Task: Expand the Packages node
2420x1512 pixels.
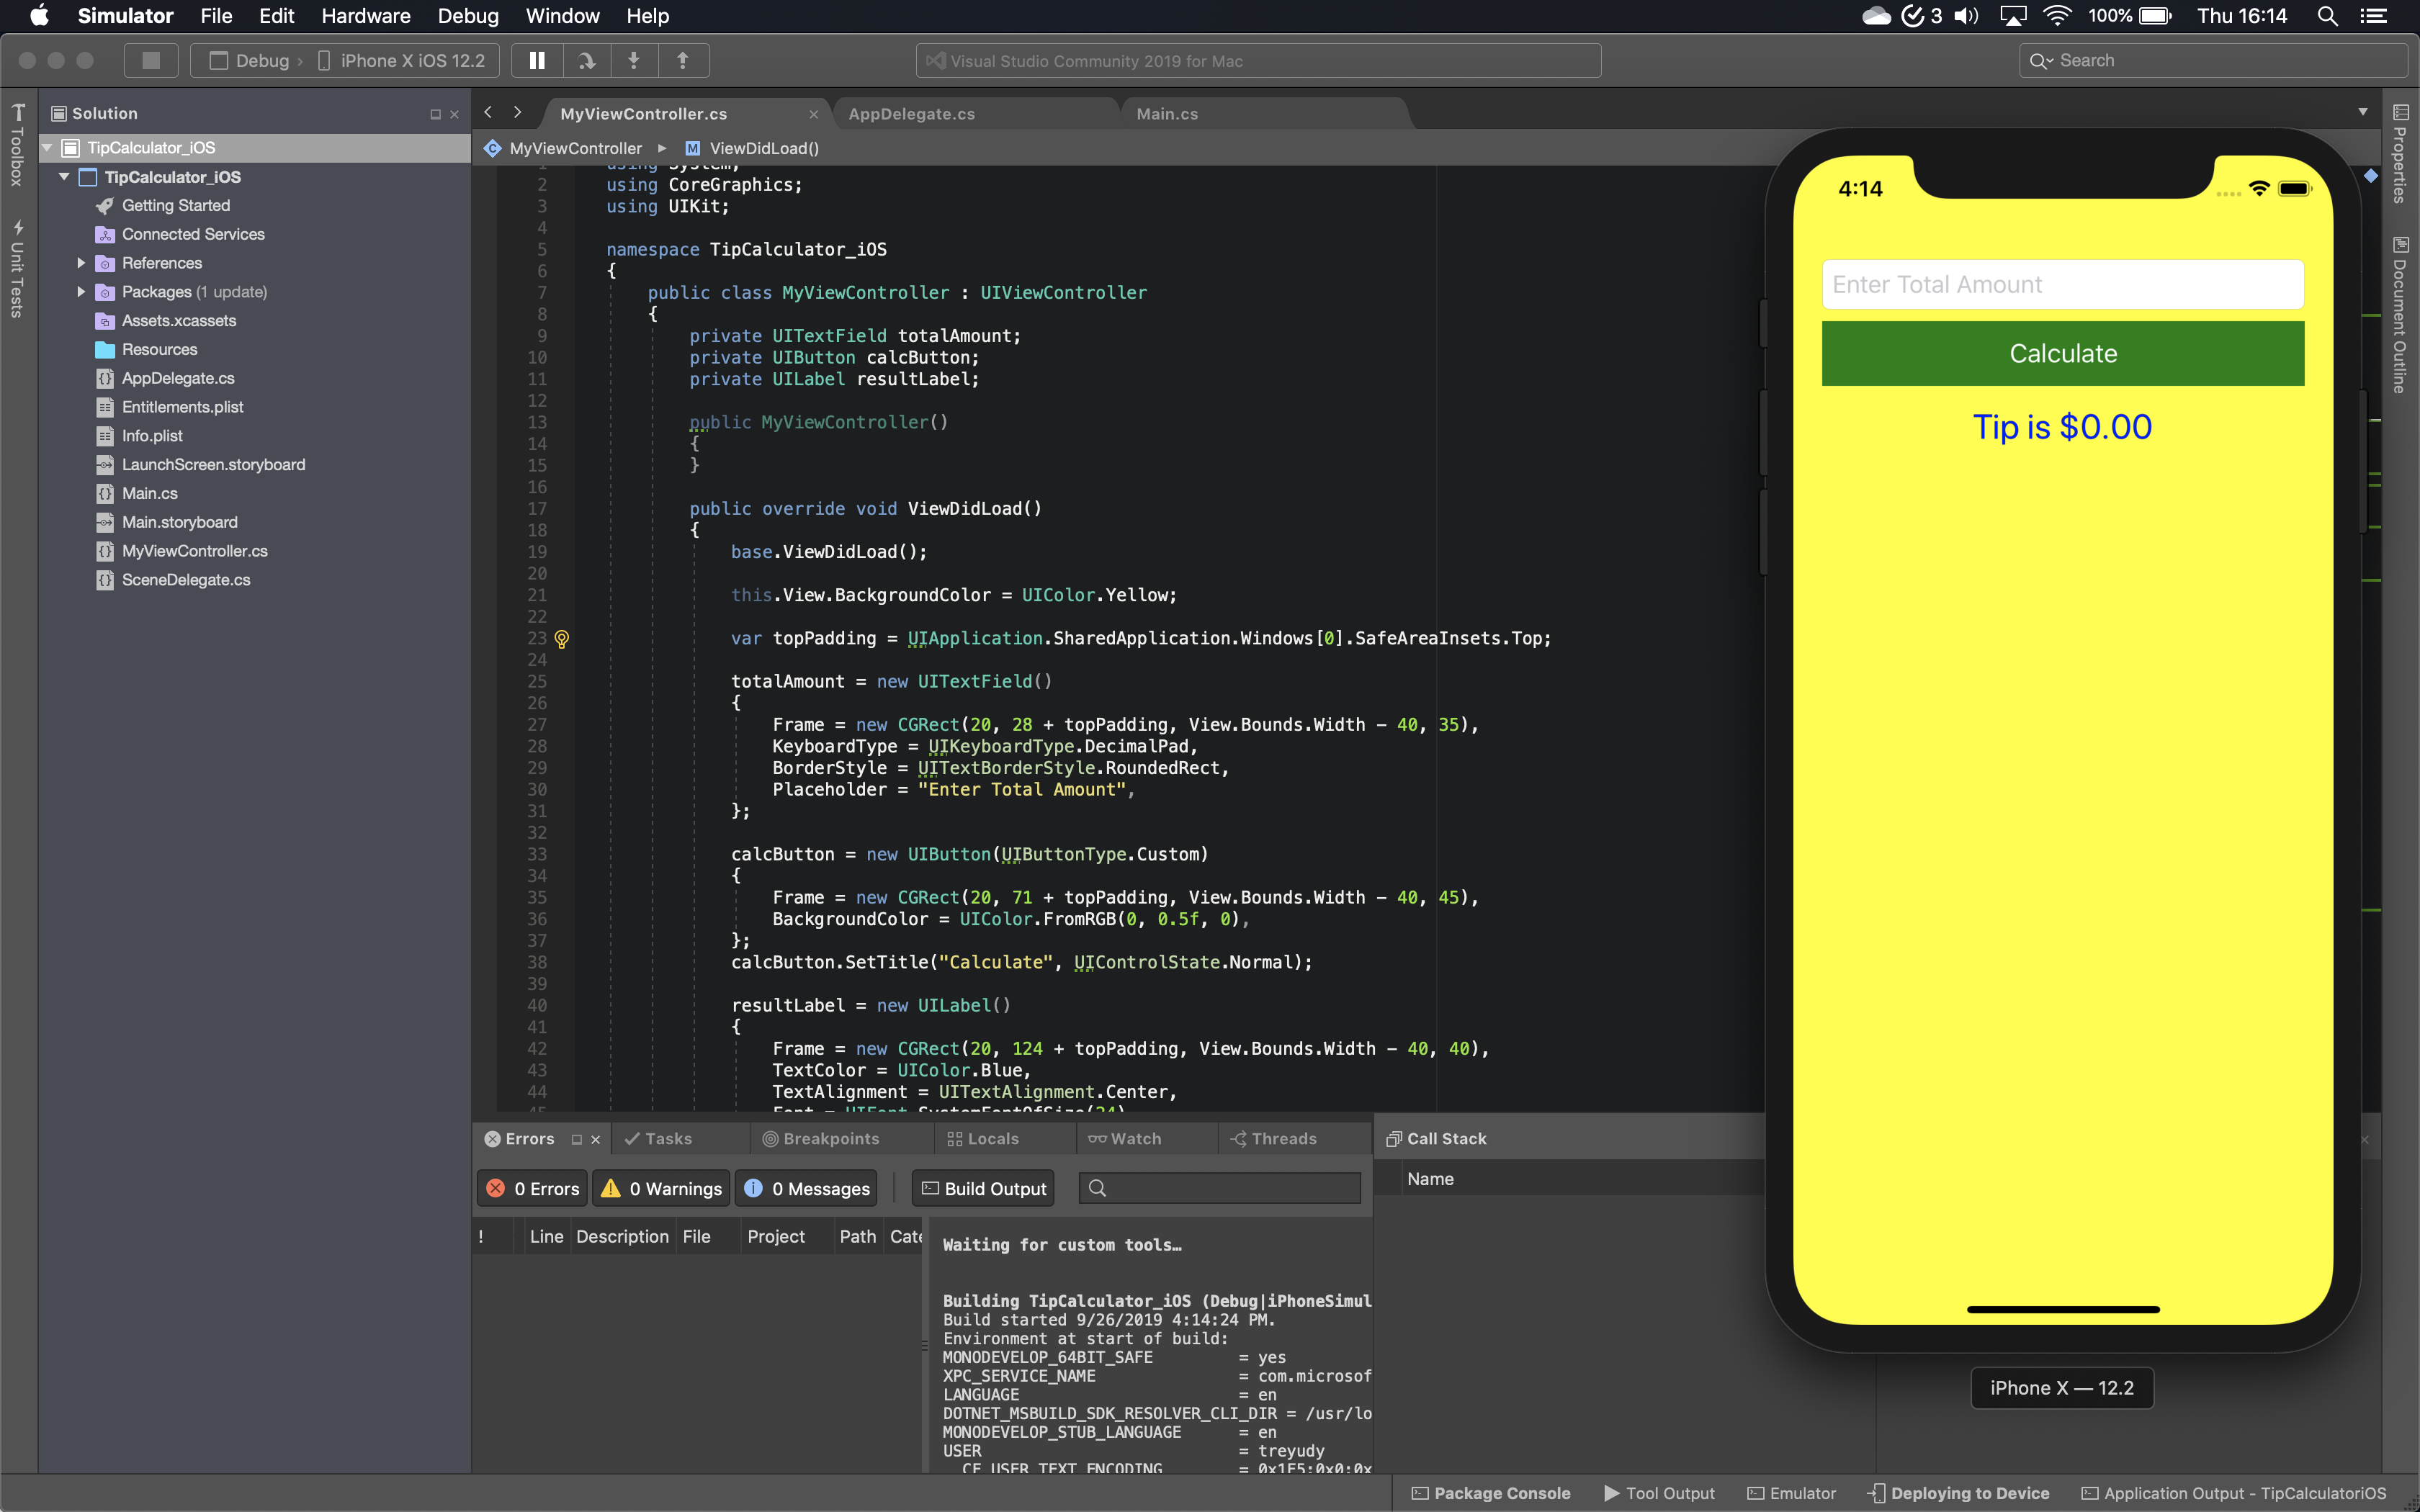Action: click(81, 291)
